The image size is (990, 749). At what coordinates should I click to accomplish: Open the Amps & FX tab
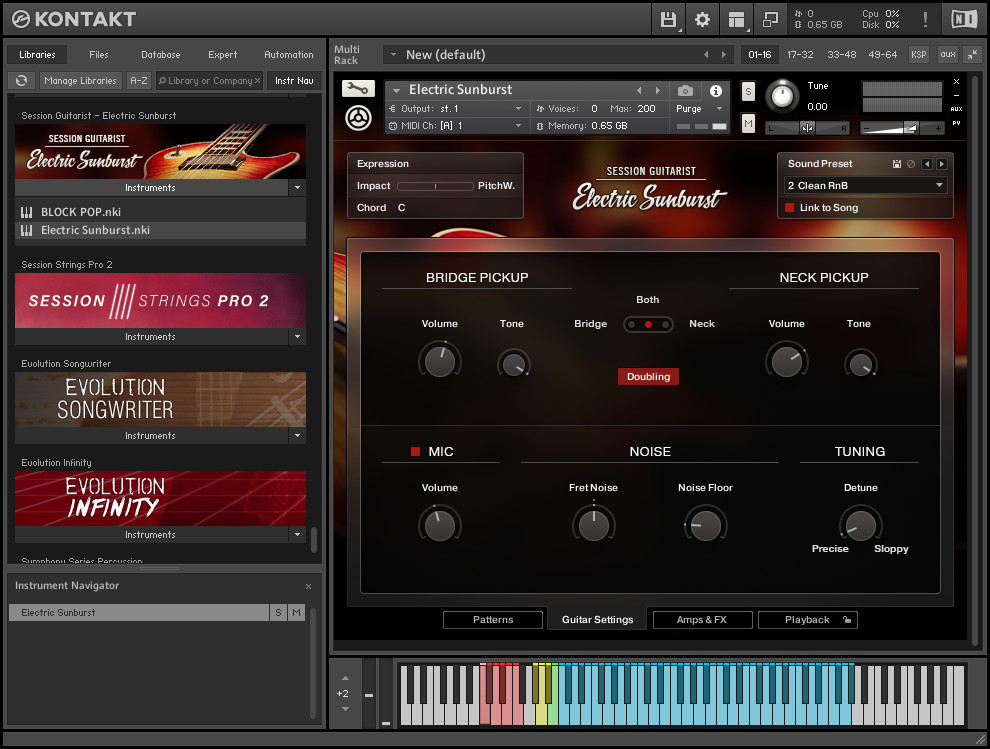coord(702,620)
